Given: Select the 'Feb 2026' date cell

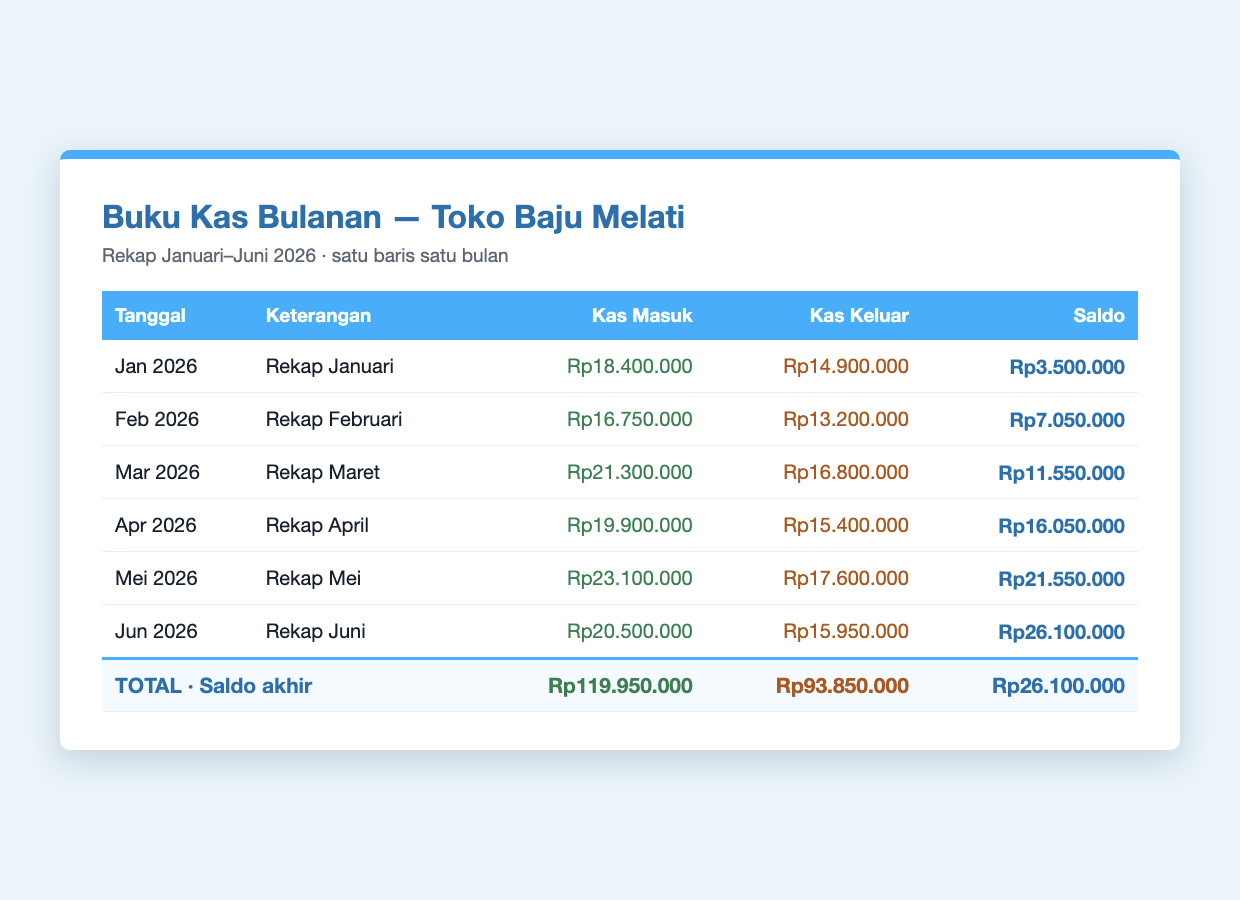Looking at the screenshot, I should [158, 420].
